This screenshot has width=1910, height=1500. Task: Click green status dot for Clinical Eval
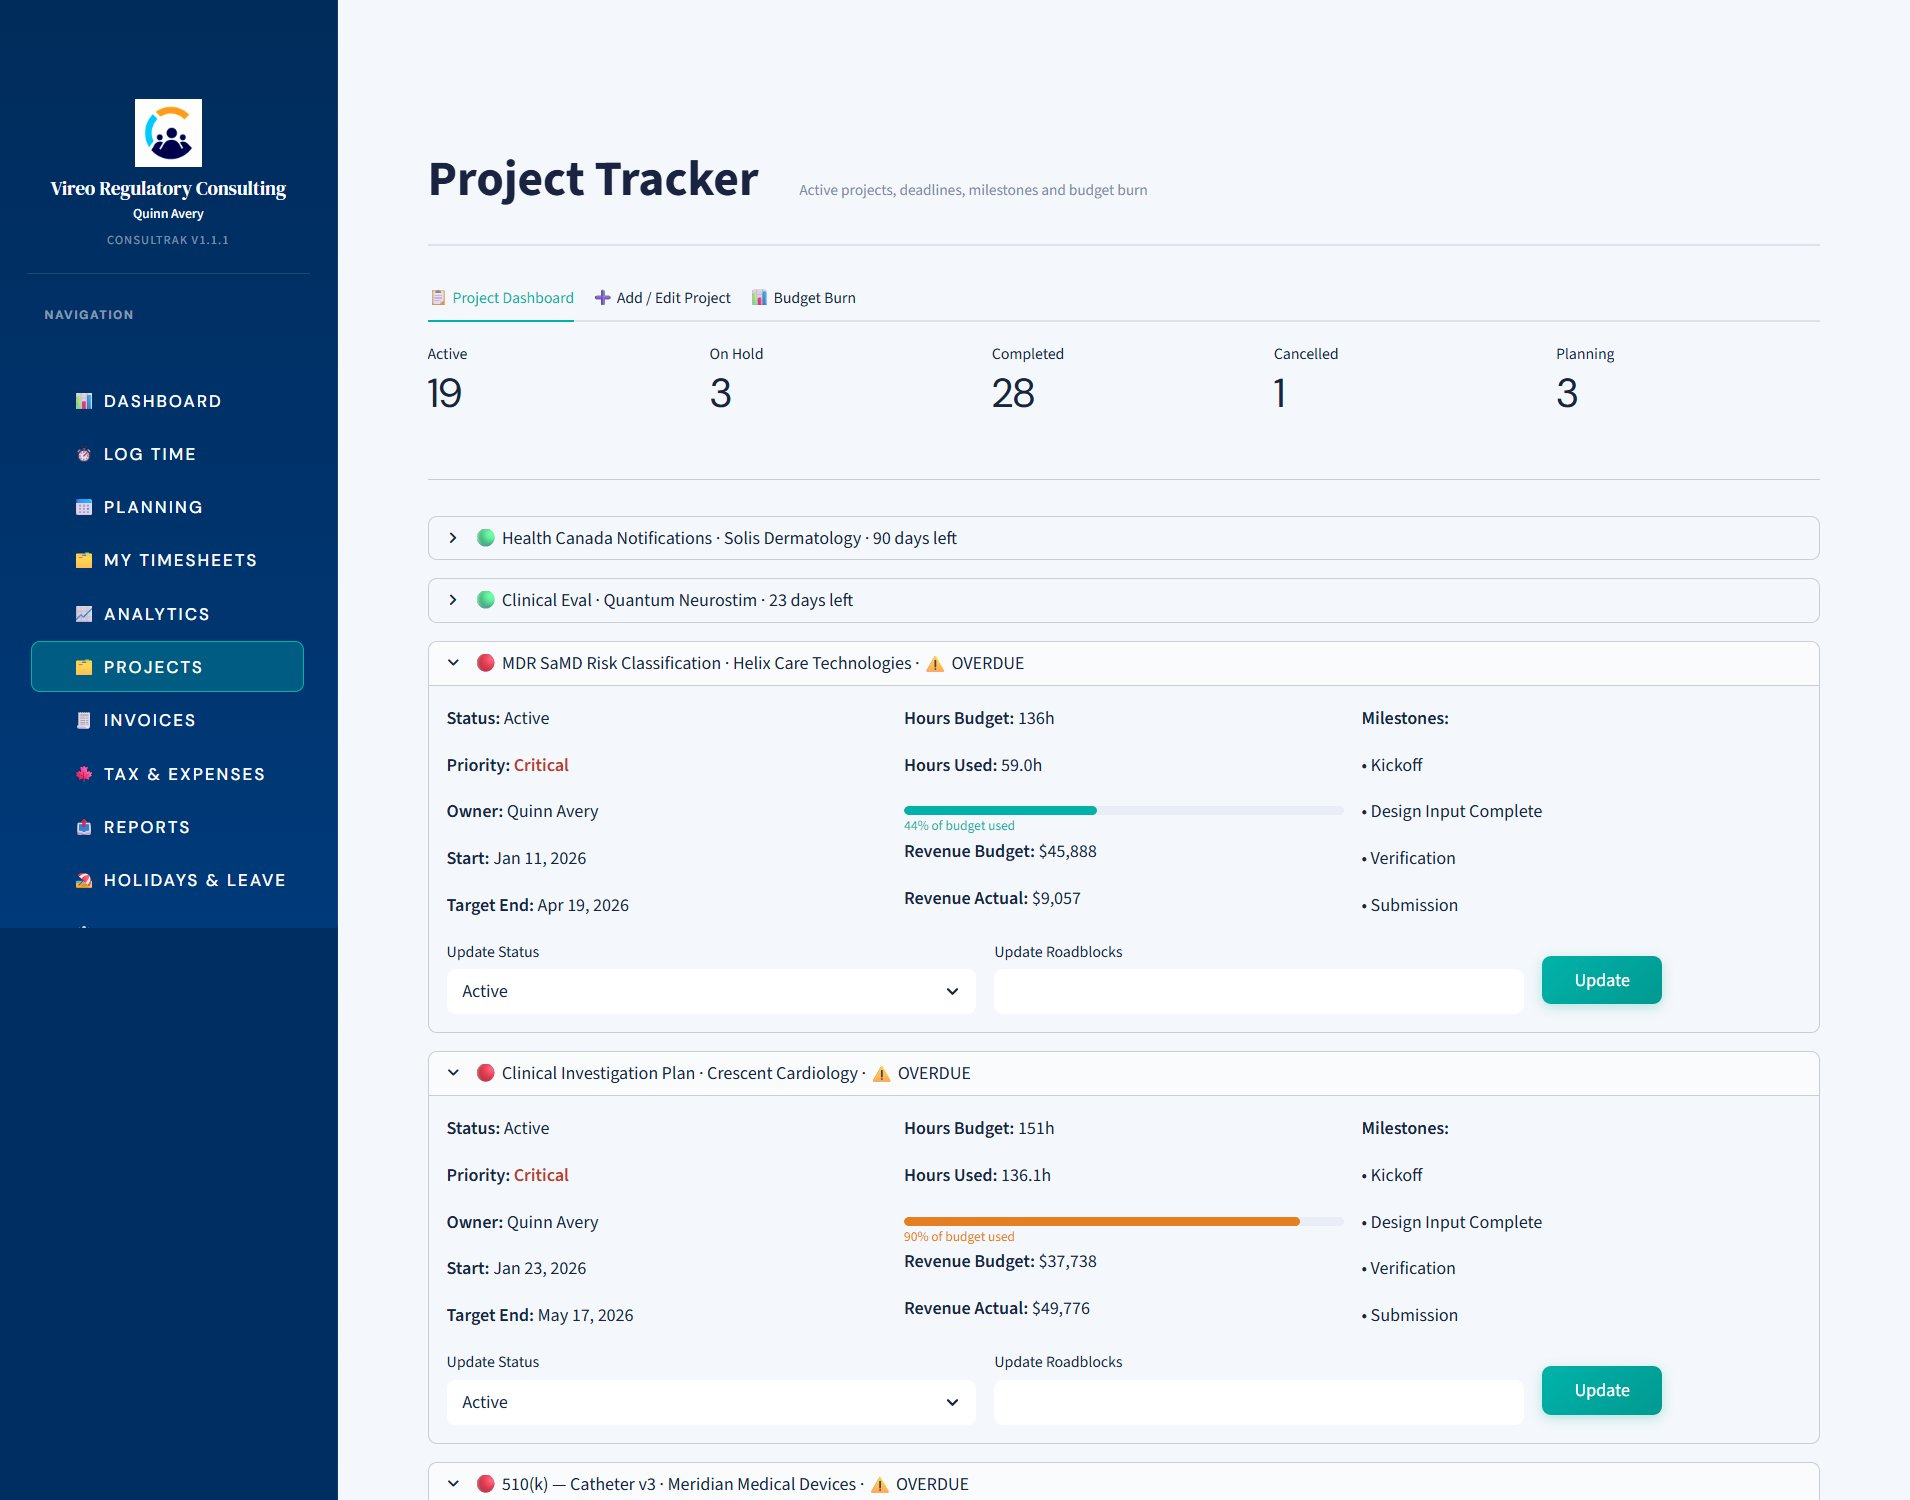click(486, 600)
